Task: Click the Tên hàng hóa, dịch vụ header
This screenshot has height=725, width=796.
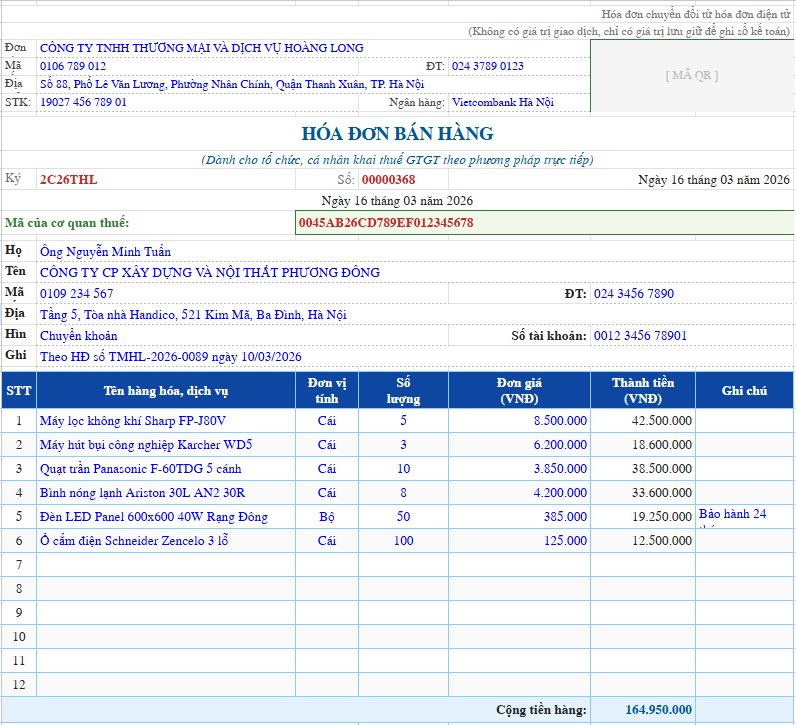Action: 166,391
